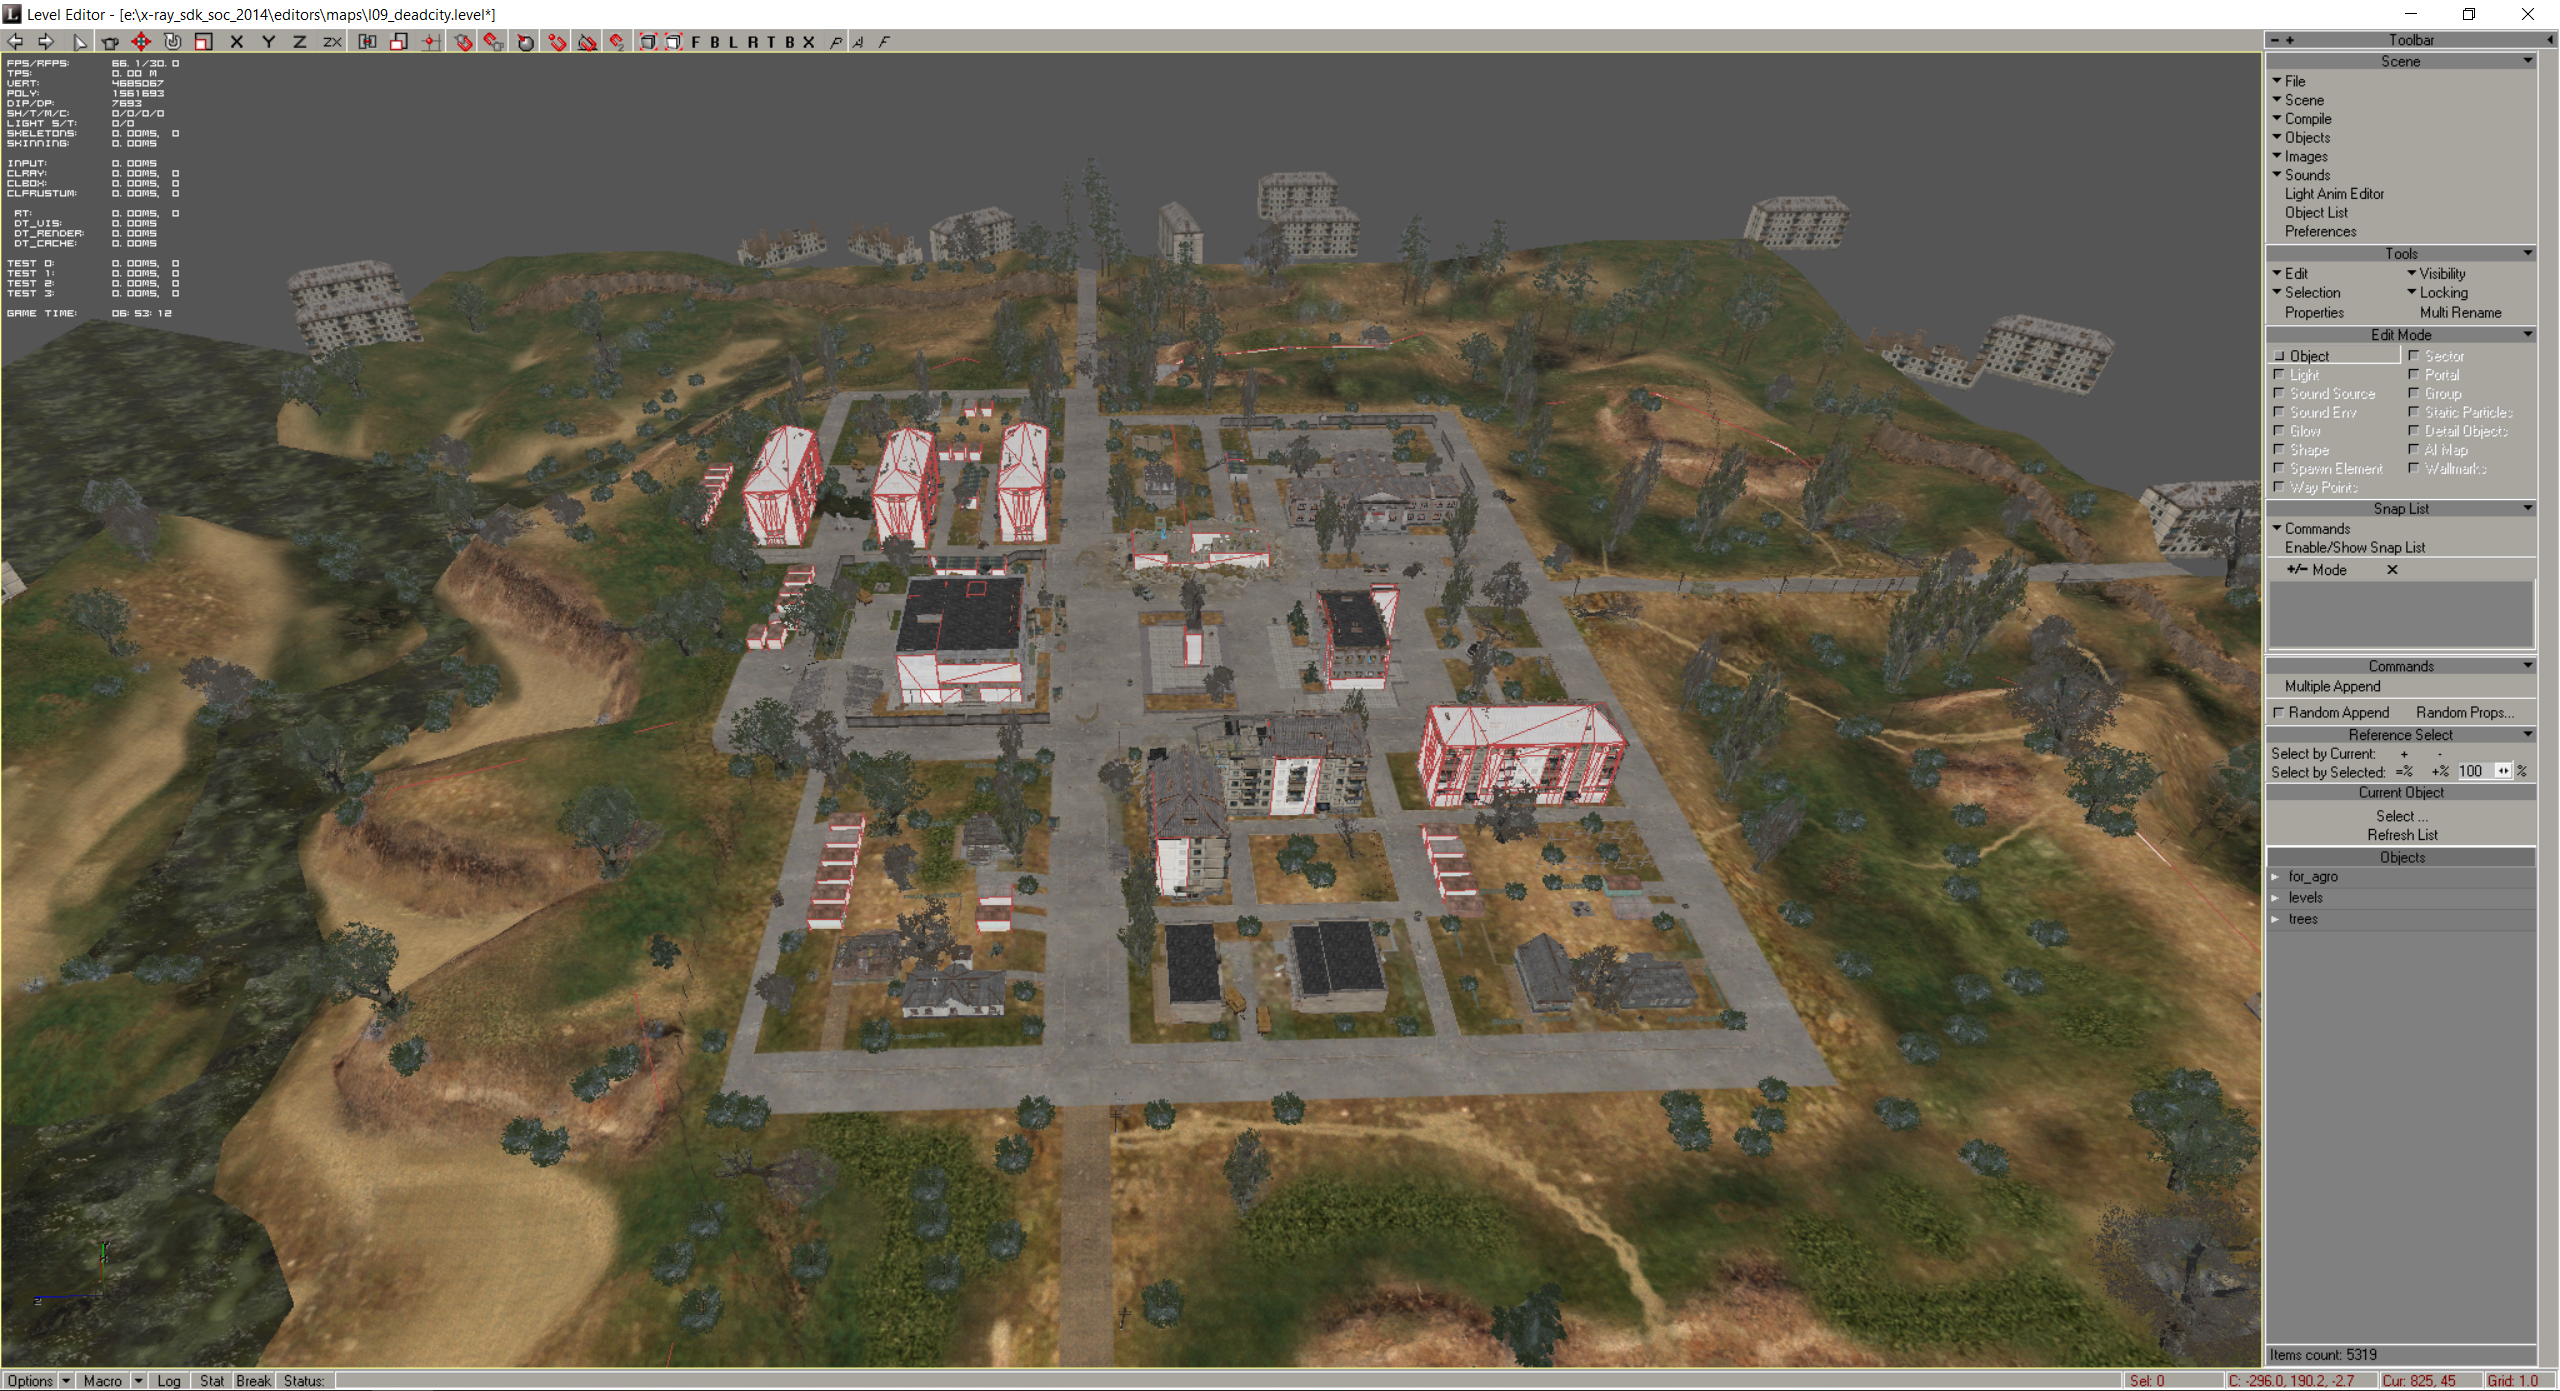The image size is (2560, 1391).
Task: Constrain to the Y axis button
Action: pyautogui.click(x=268, y=42)
